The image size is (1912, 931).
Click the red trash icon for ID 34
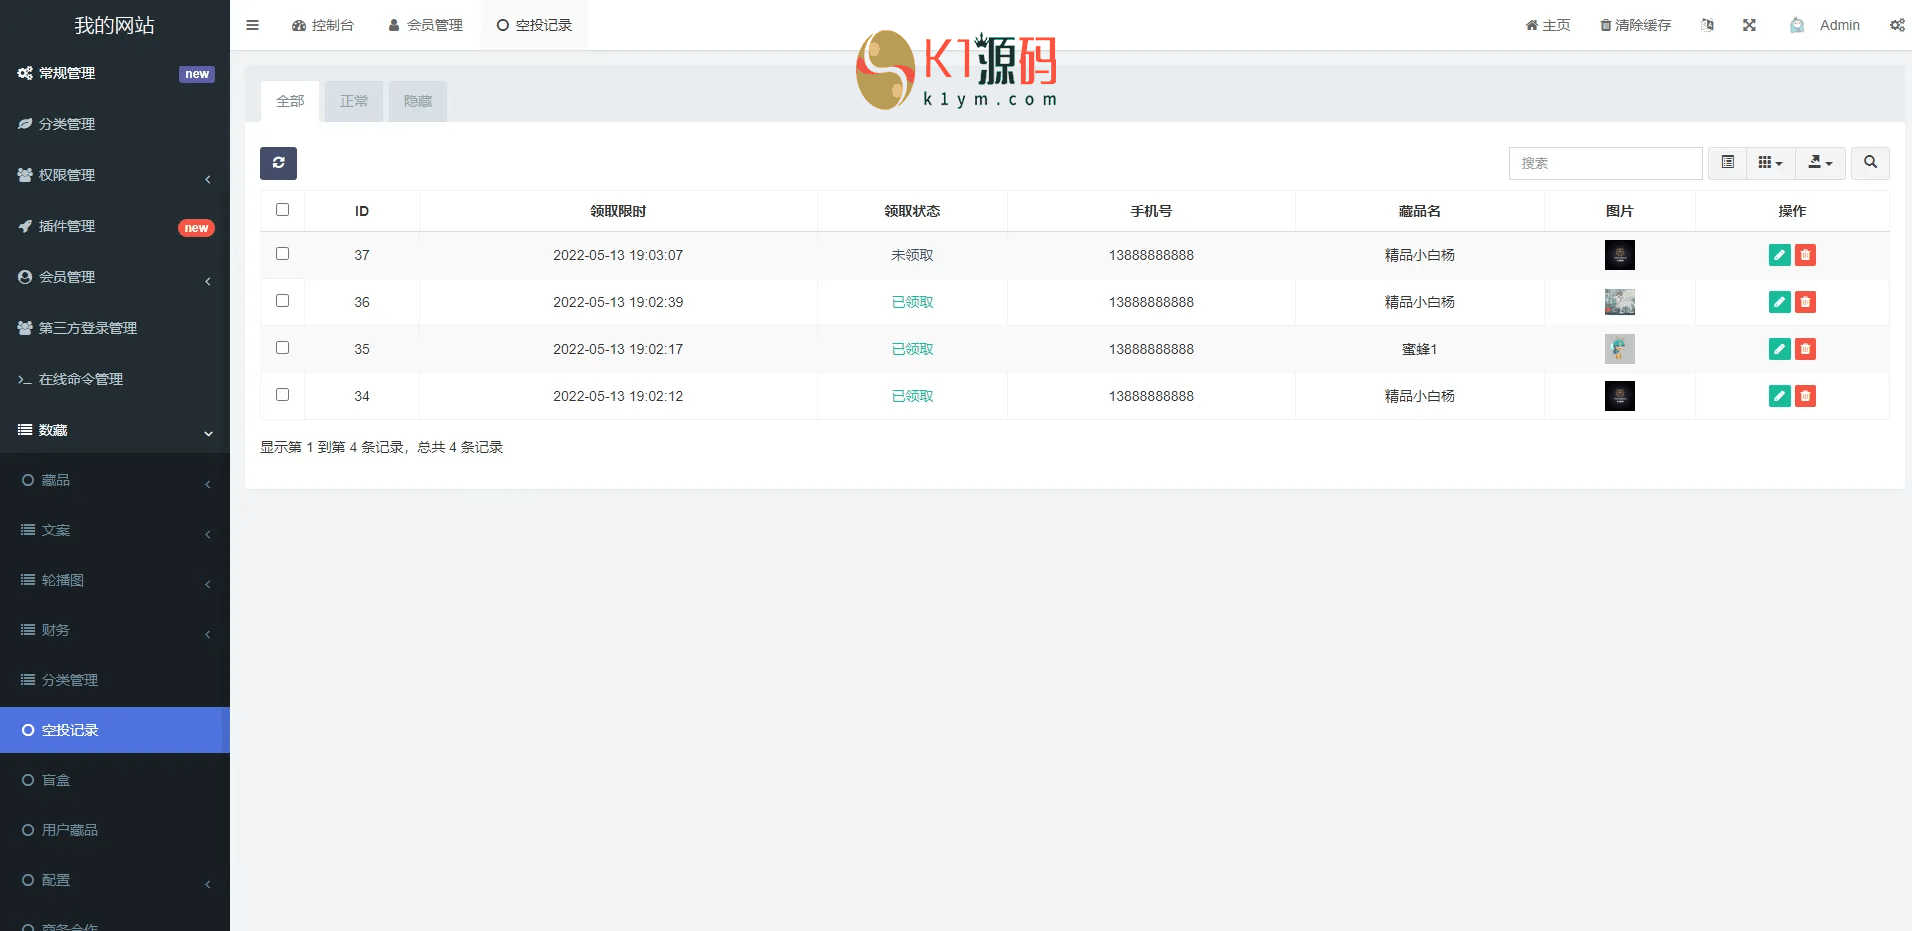coord(1805,396)
